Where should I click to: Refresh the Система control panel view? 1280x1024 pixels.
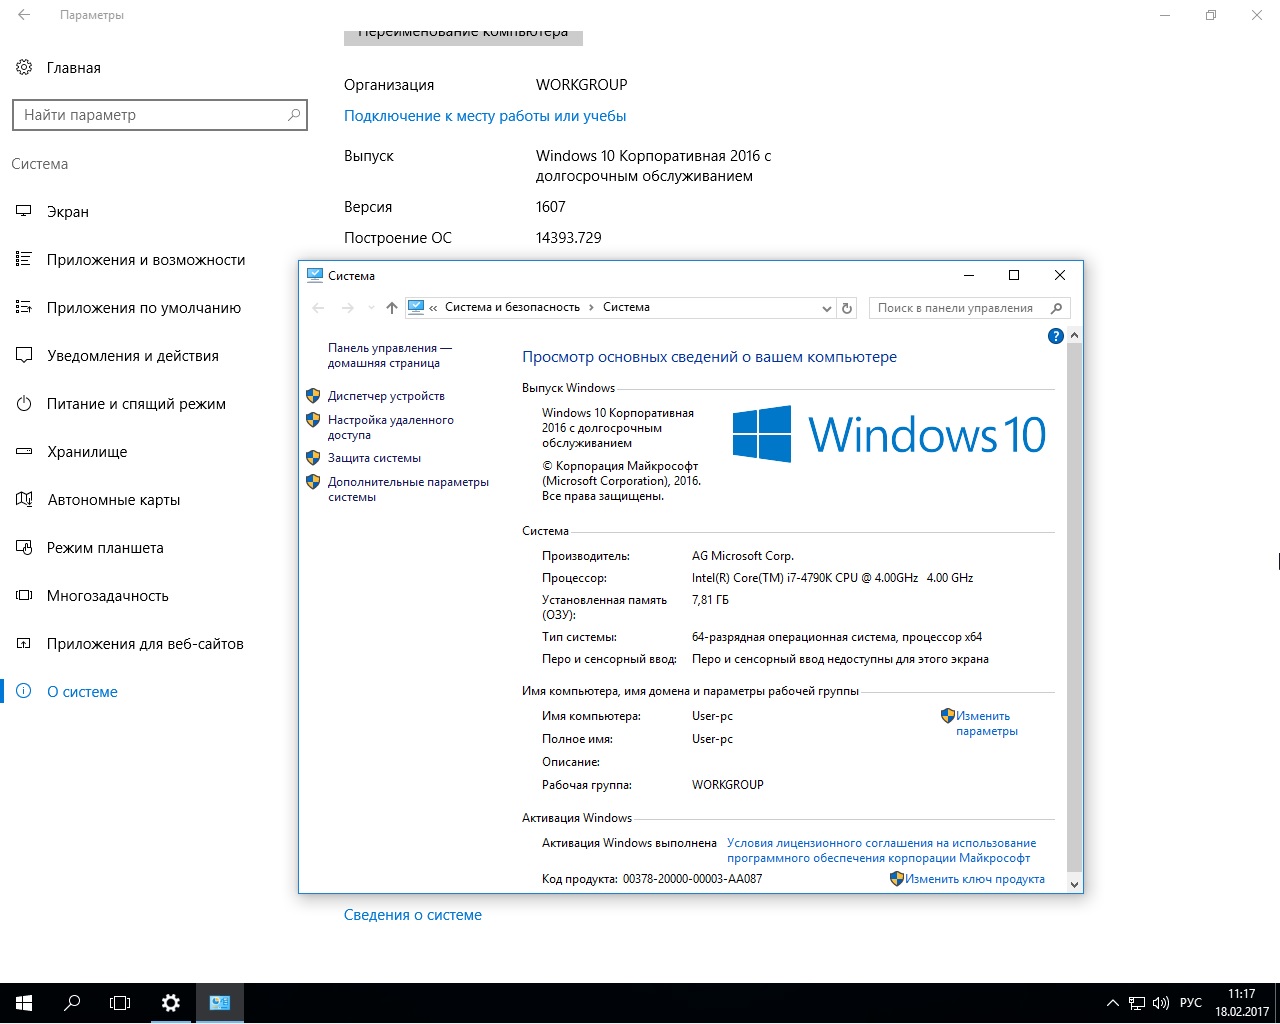847,308
